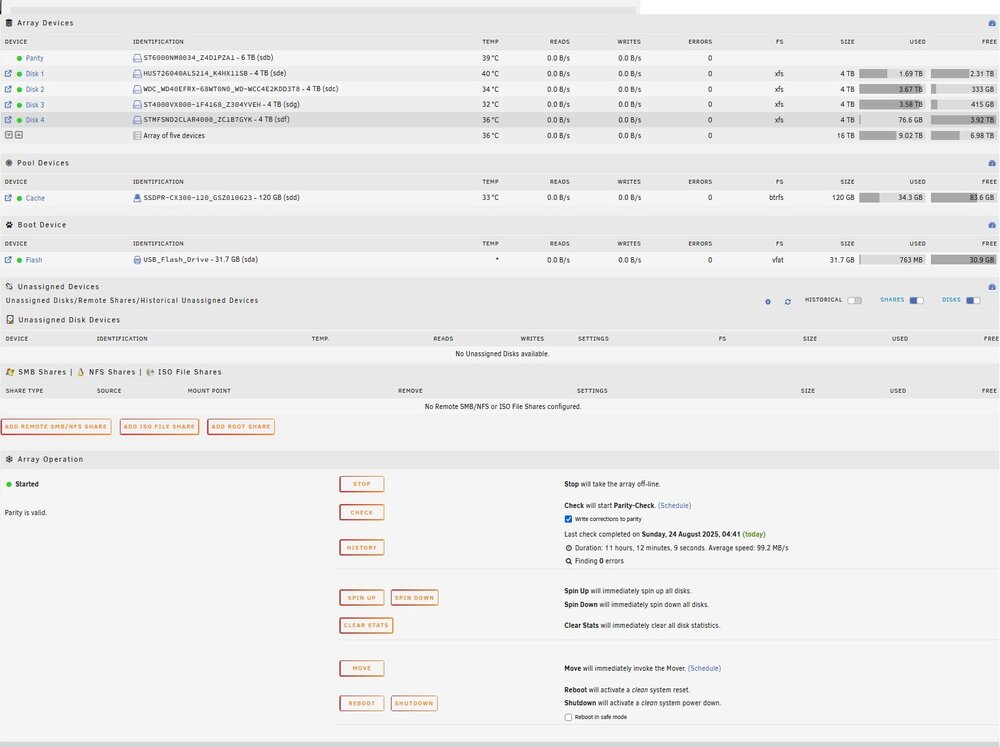Open parity check History
This screenshot has width=1000, height=747.
coord(362,547)
